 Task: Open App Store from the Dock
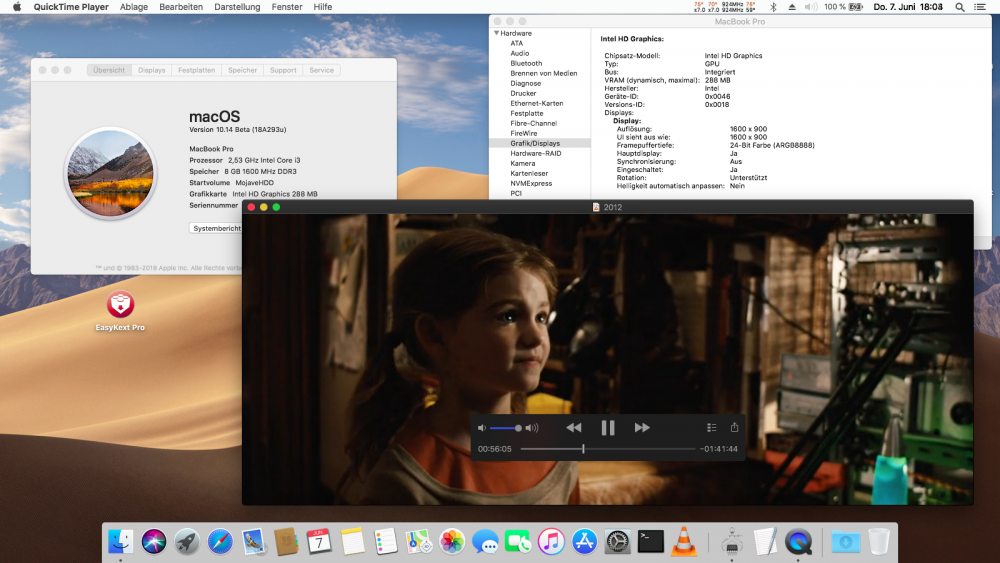(x=584, y=542)
